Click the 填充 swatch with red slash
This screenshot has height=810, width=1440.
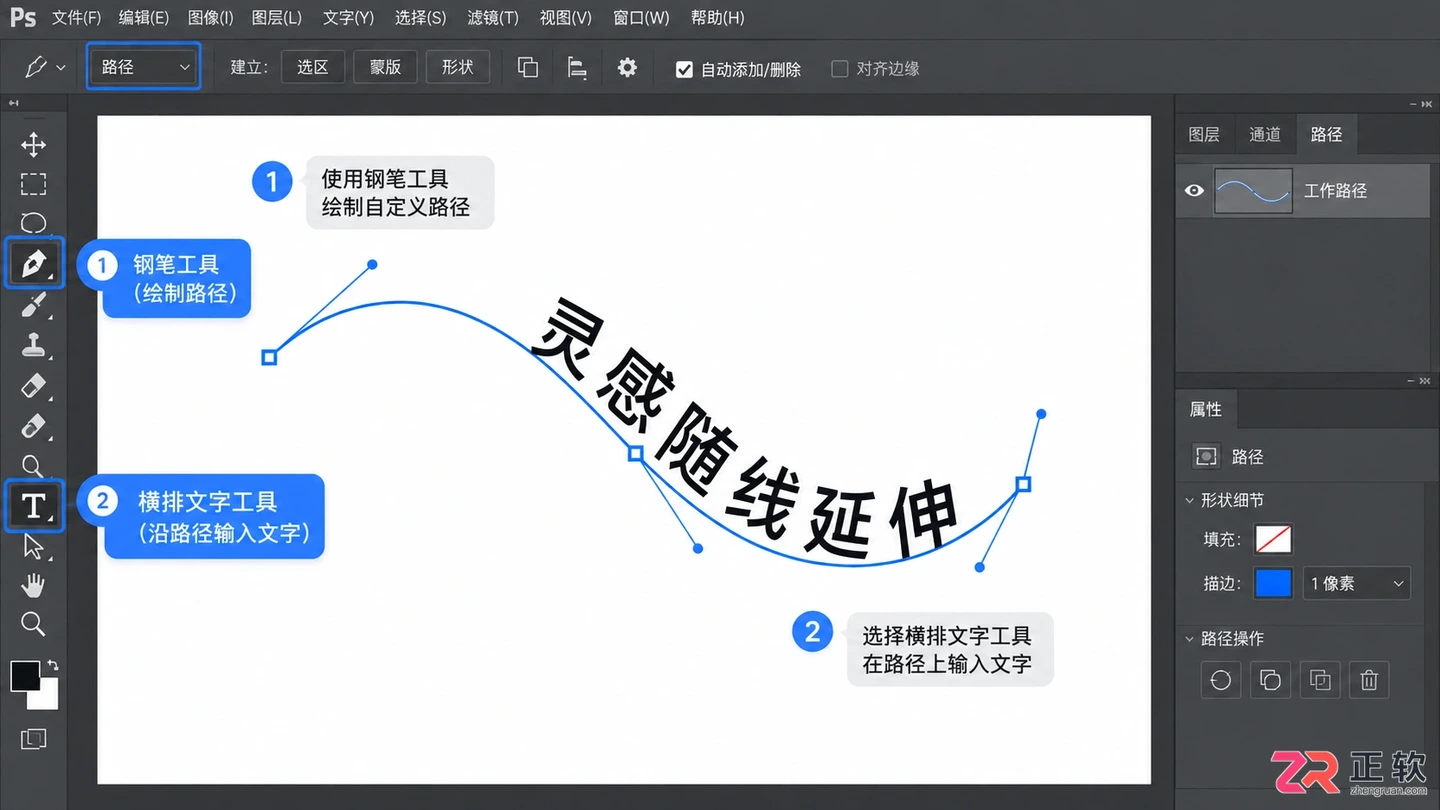coord(1273,539)
